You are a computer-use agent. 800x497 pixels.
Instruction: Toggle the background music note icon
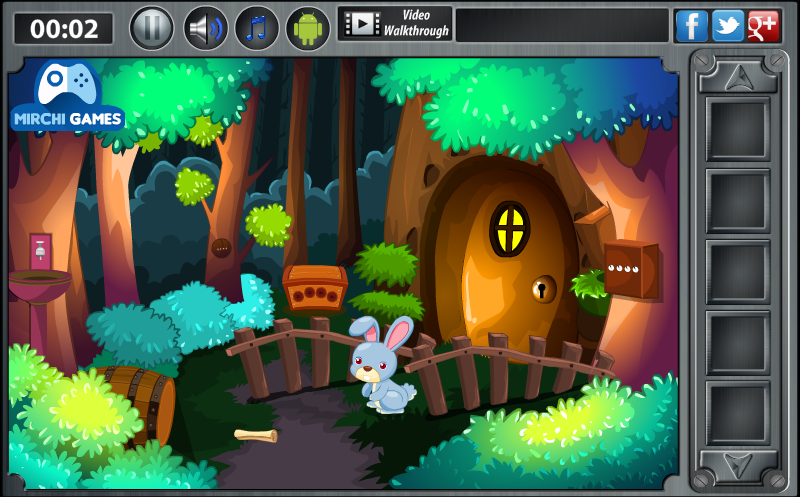pos(257,28)
